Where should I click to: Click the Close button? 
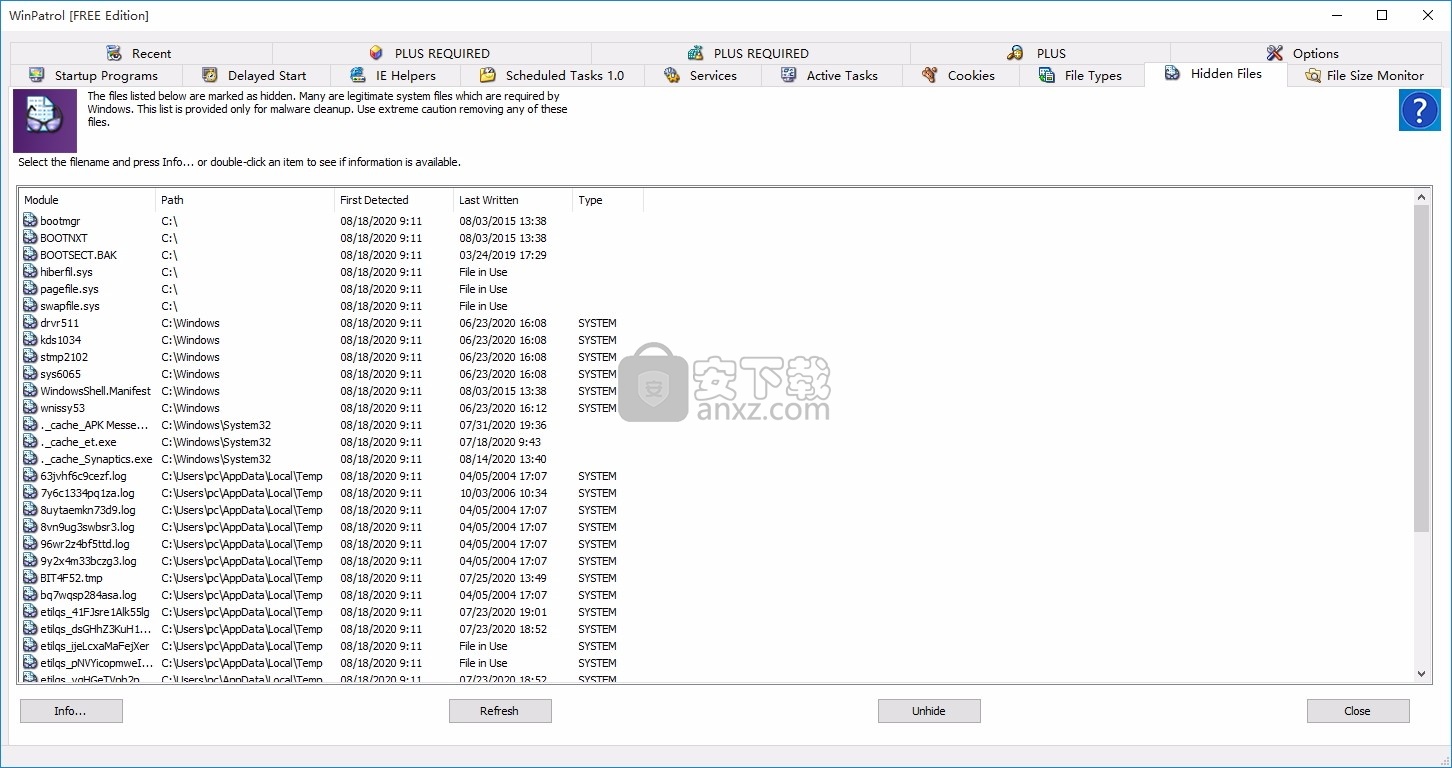(1358, 711)
